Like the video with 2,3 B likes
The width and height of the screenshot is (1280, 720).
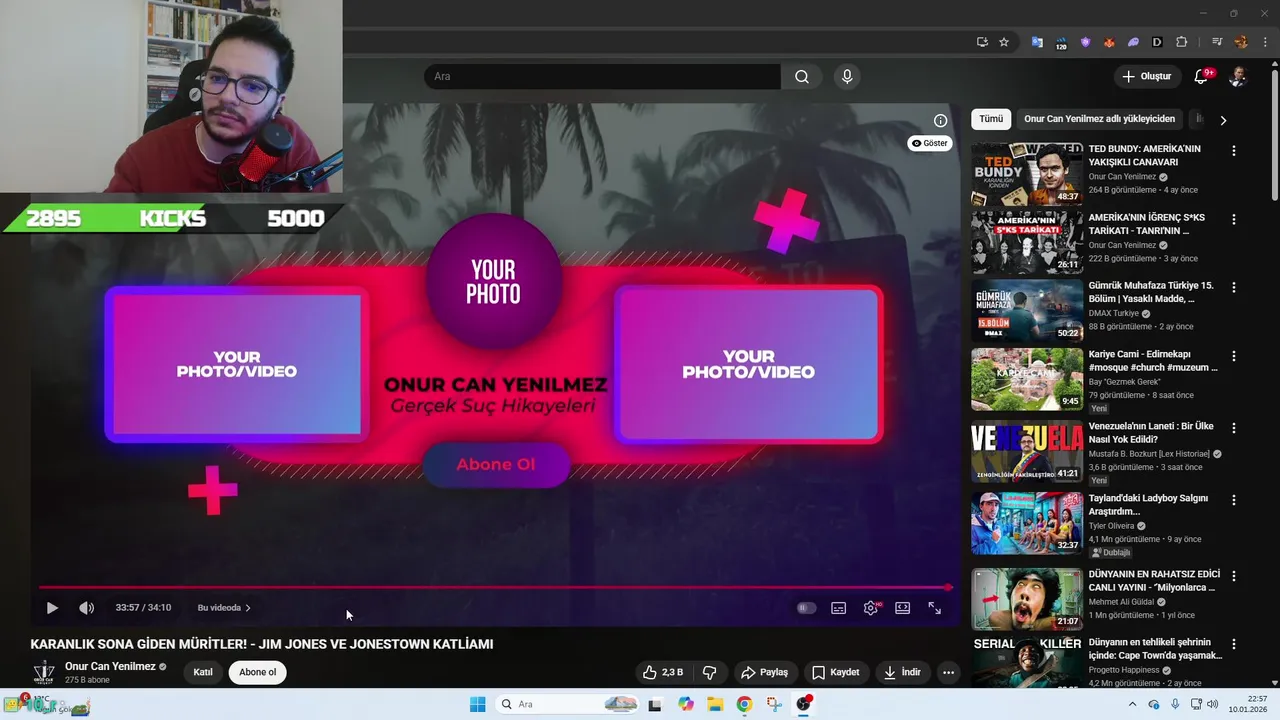click(663, 672)
